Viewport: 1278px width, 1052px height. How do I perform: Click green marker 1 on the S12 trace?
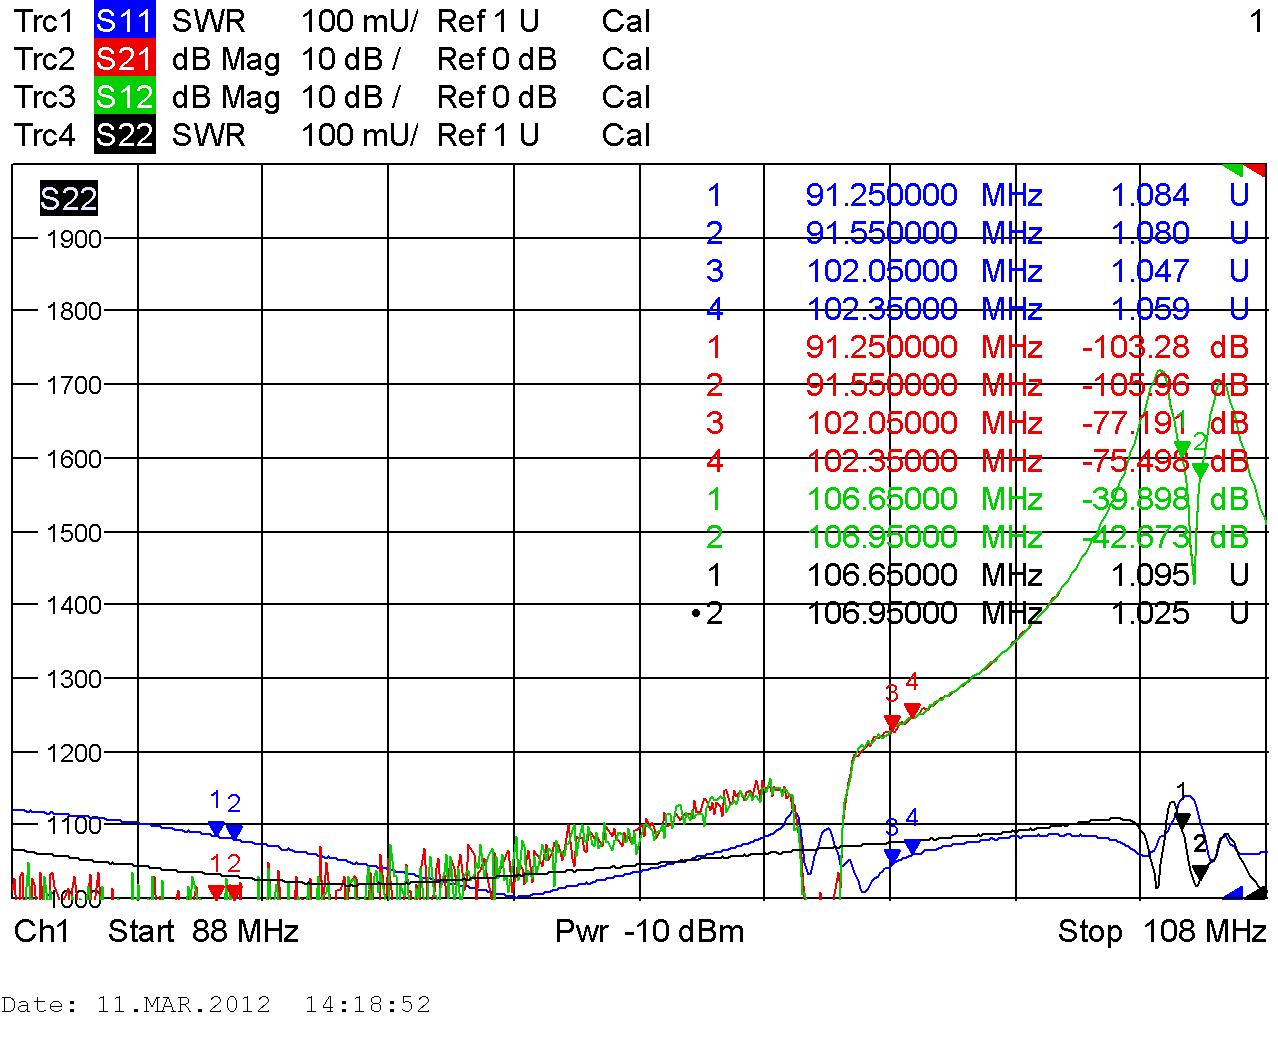[x=1182, y=447]
